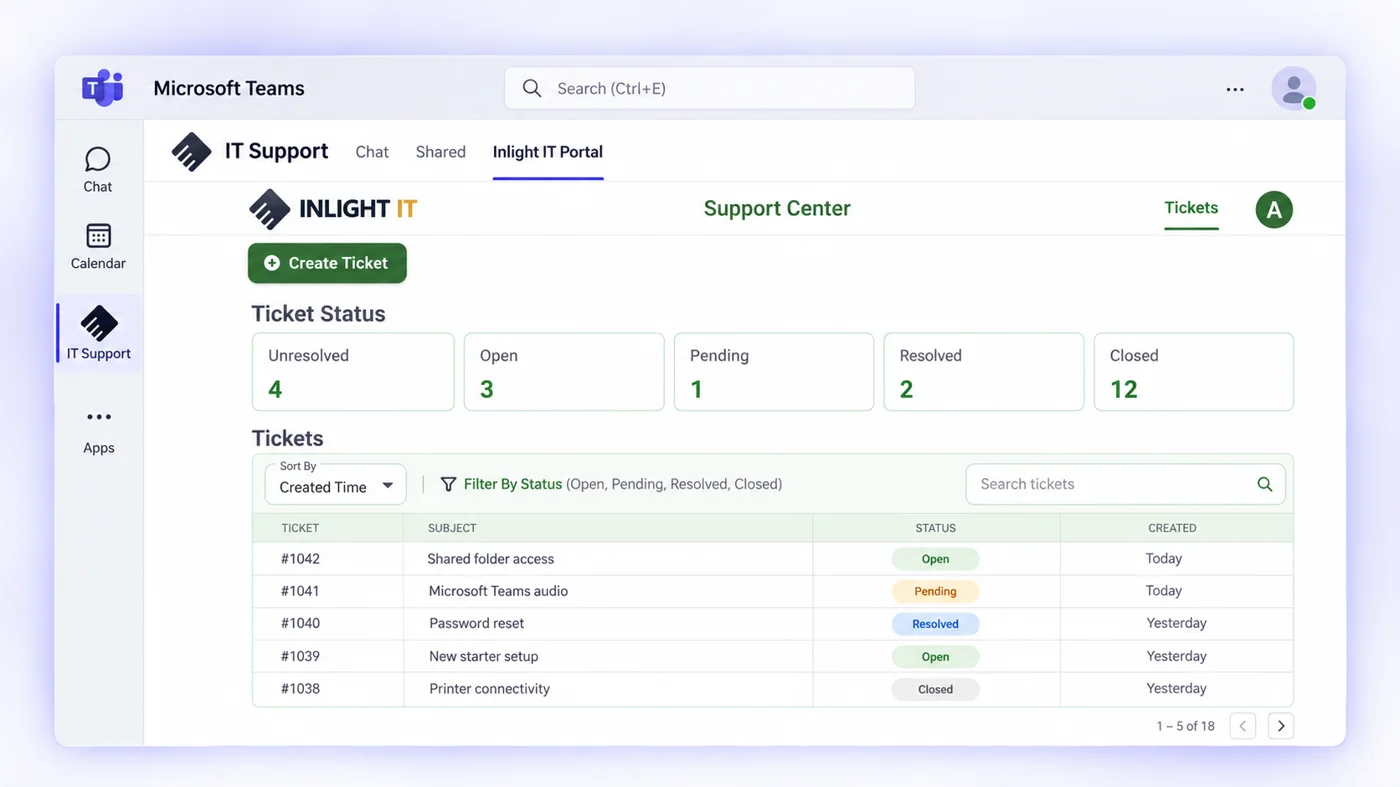Click the Open status card

564,372
